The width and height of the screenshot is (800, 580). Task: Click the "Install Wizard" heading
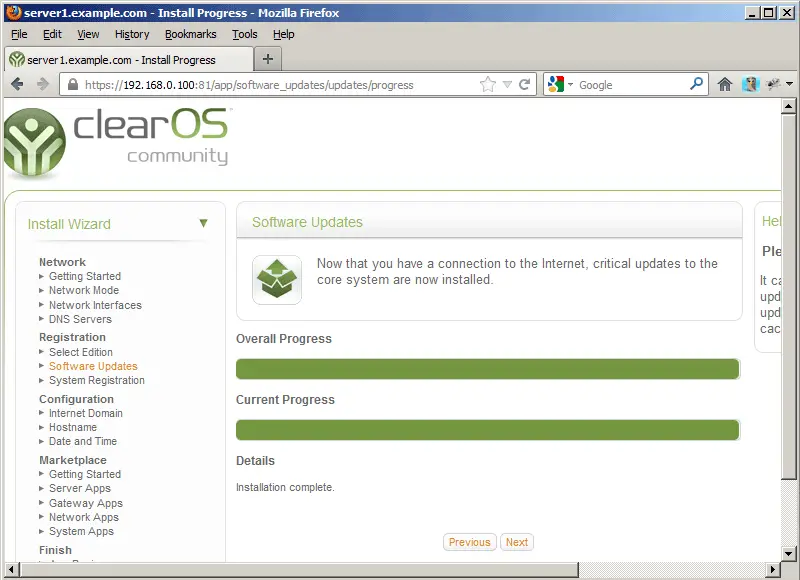pyautogui.click(x=69, y=224)
